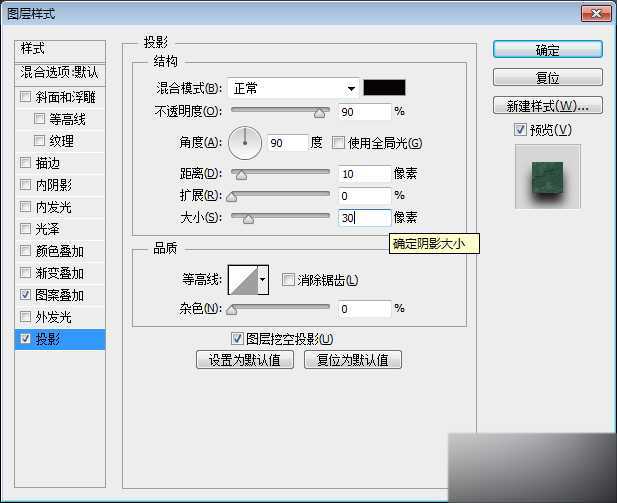Tick the 纹理 checkbox

[x=39, y=141]
